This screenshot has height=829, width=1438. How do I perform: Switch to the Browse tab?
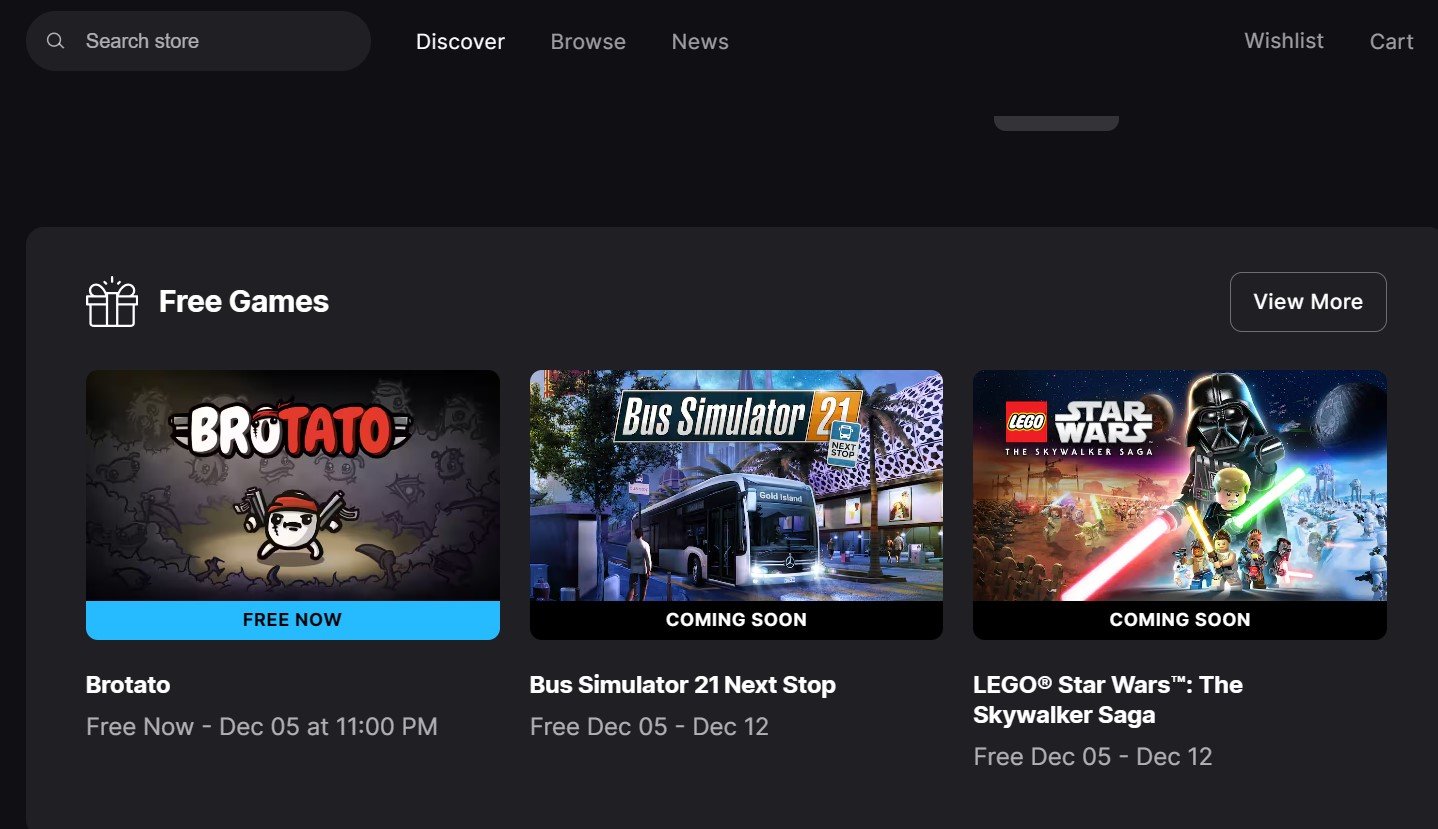[588, 42]
